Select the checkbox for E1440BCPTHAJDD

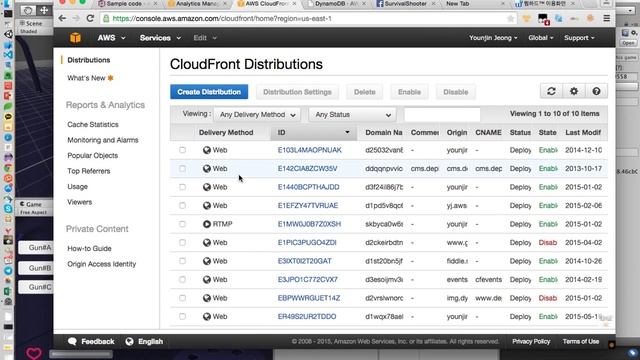click(x=182, y=187)
